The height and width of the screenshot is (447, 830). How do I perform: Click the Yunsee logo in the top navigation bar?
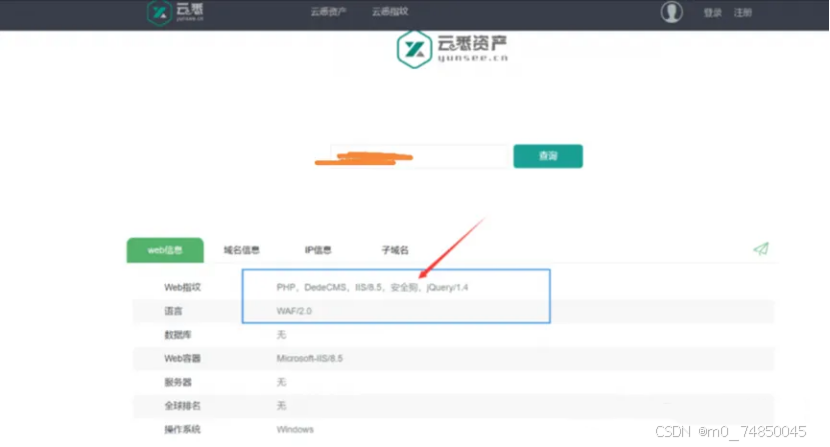175,12
